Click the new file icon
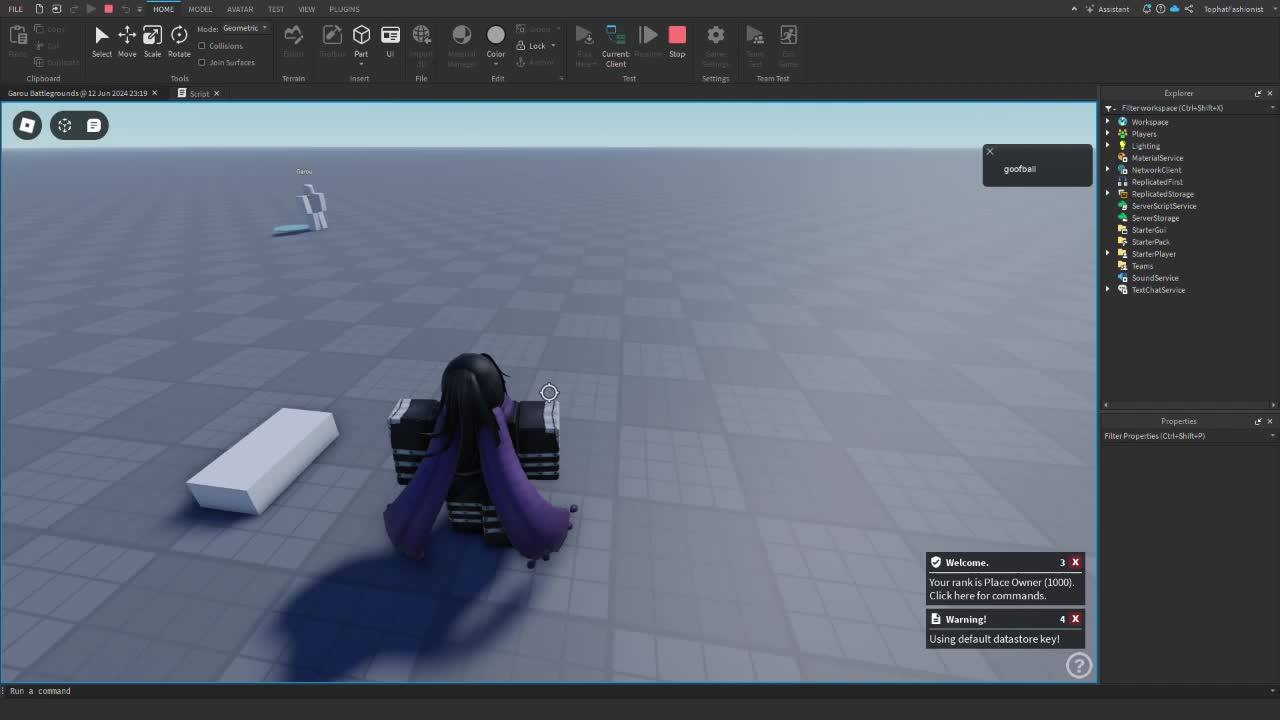 click(38, 9)
